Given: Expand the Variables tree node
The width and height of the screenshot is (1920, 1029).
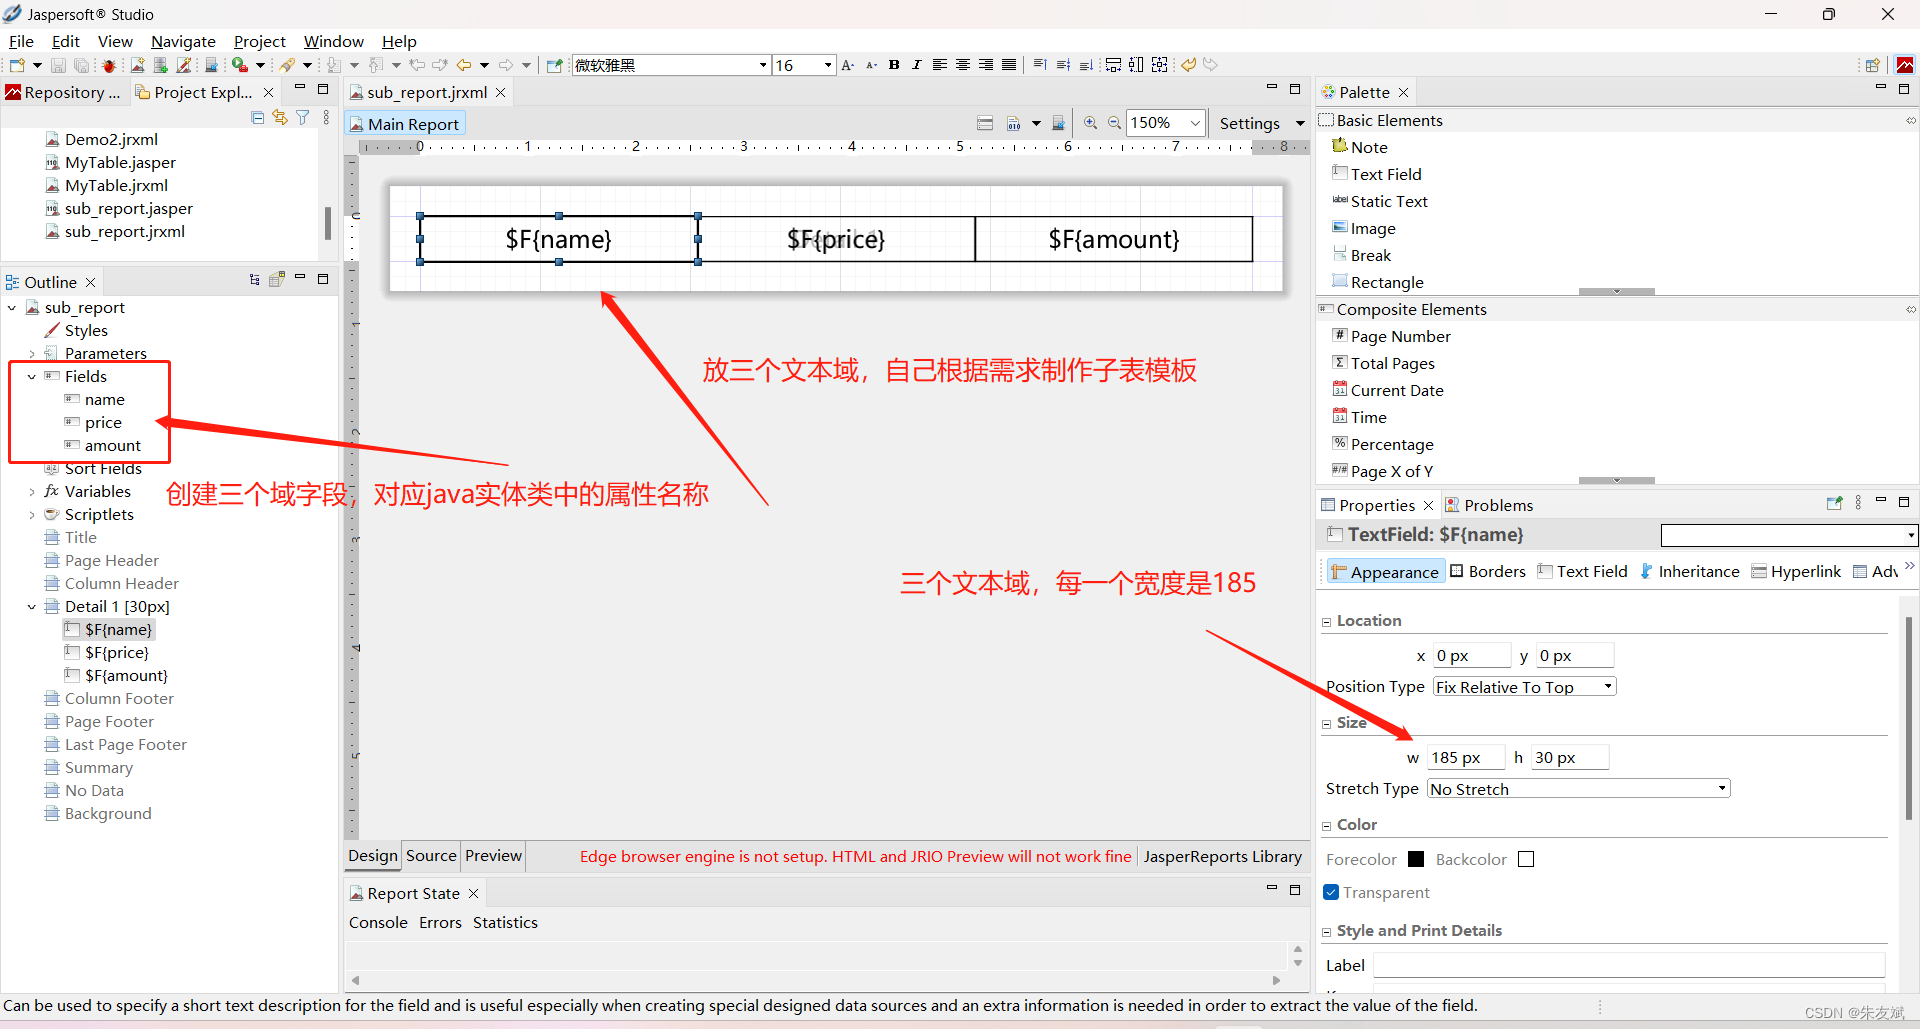Looking at the screenshot, I should pos(33,491).
